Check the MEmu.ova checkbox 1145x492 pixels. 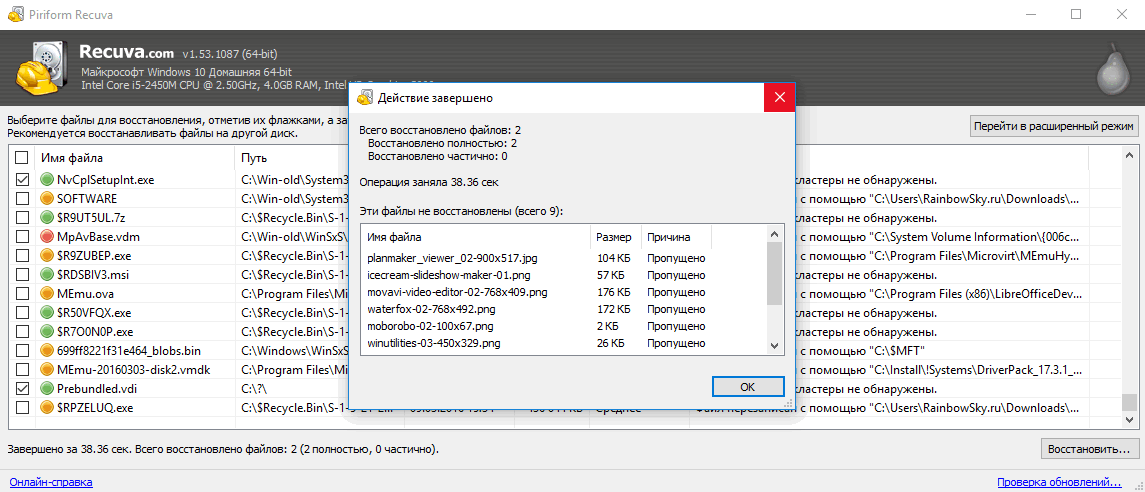pos(22,293)
